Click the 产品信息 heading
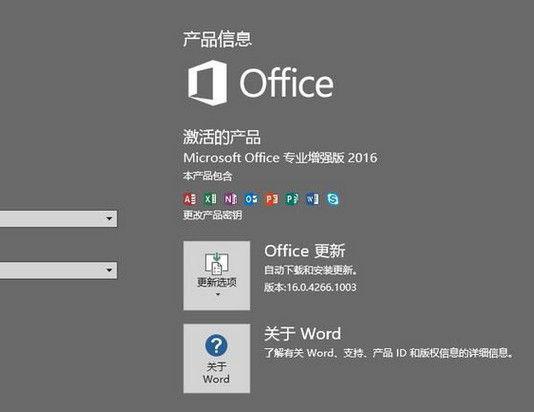 coord(217,39)
